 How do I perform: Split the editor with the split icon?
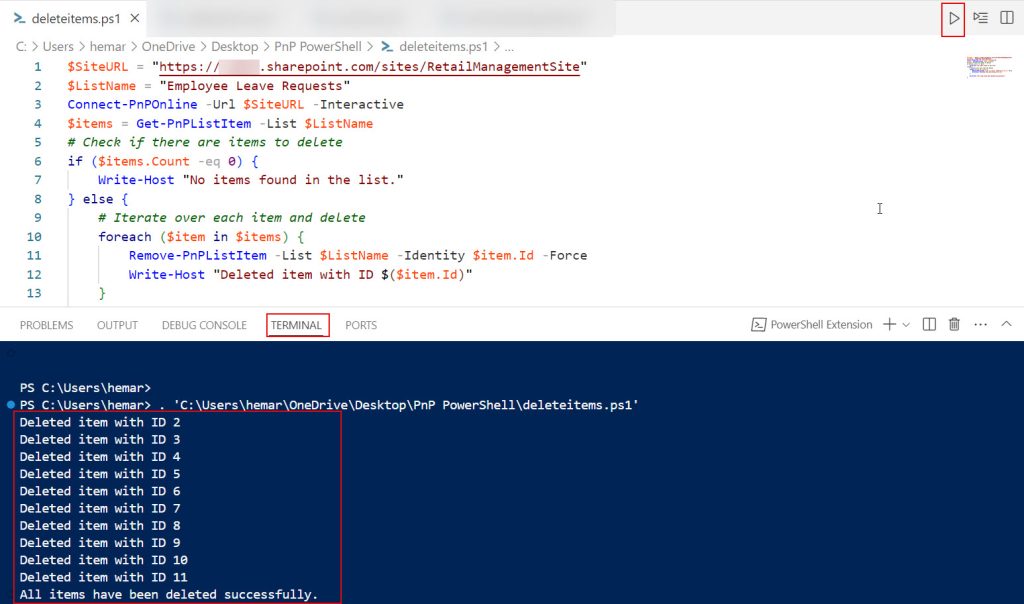(1007, 18)
